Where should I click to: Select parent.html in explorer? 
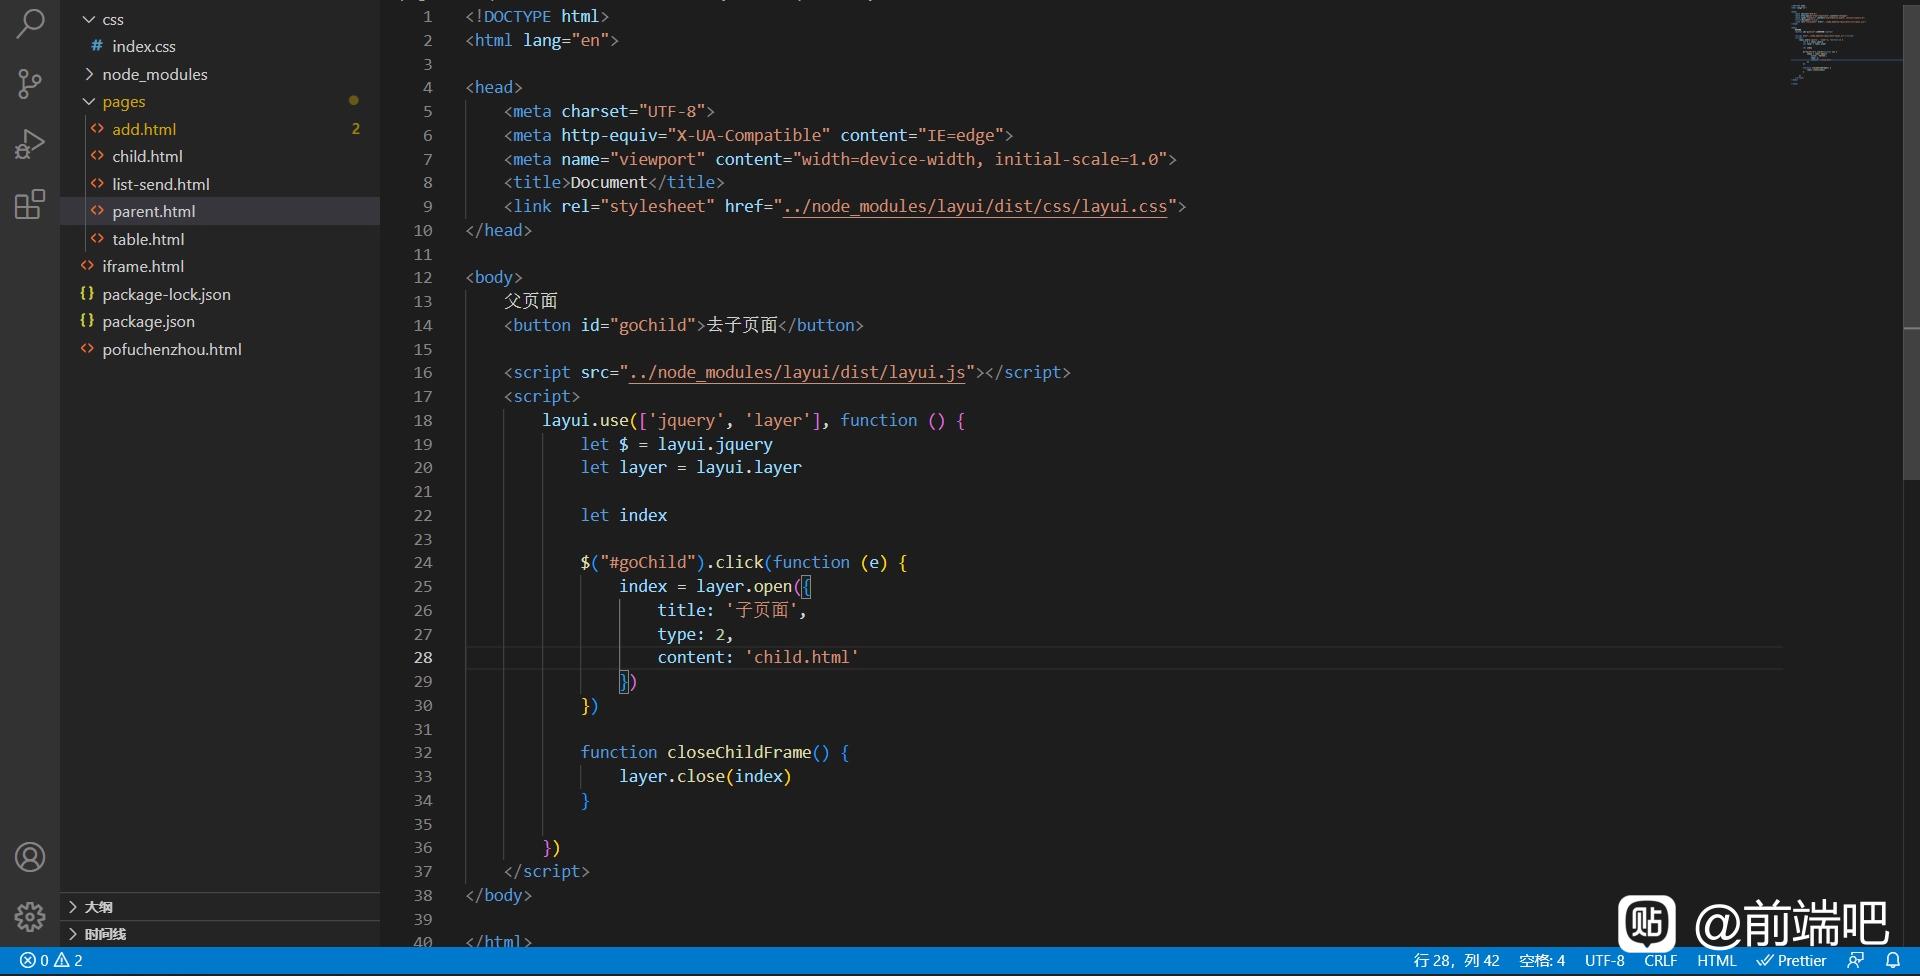tap(220, 211)
